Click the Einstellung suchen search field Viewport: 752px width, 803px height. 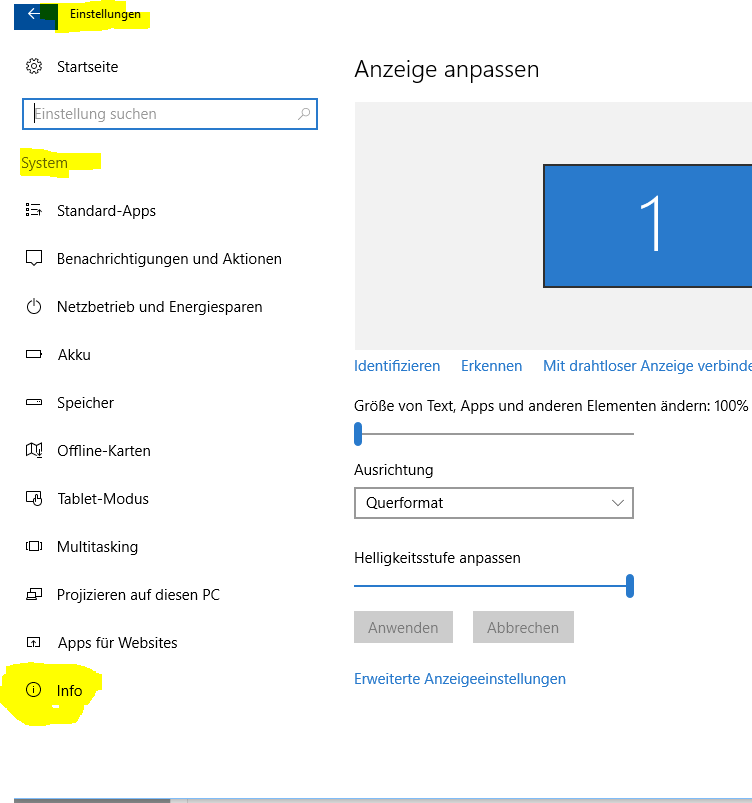point(170,114)
